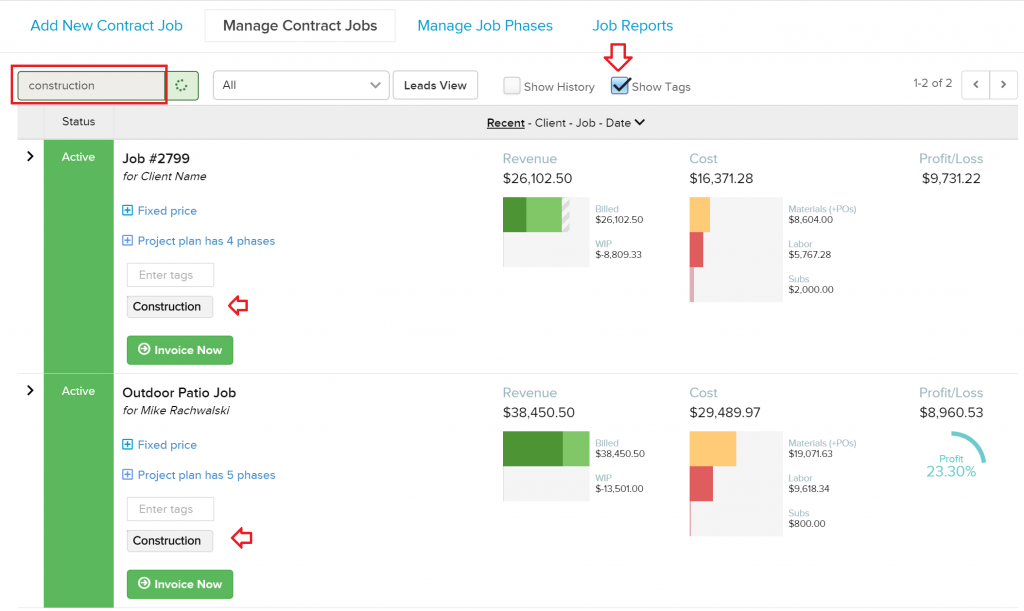Click Invoice Now for Outdoor Patio Job
The image size is (1024, 611).
click(x=180, y=584)
